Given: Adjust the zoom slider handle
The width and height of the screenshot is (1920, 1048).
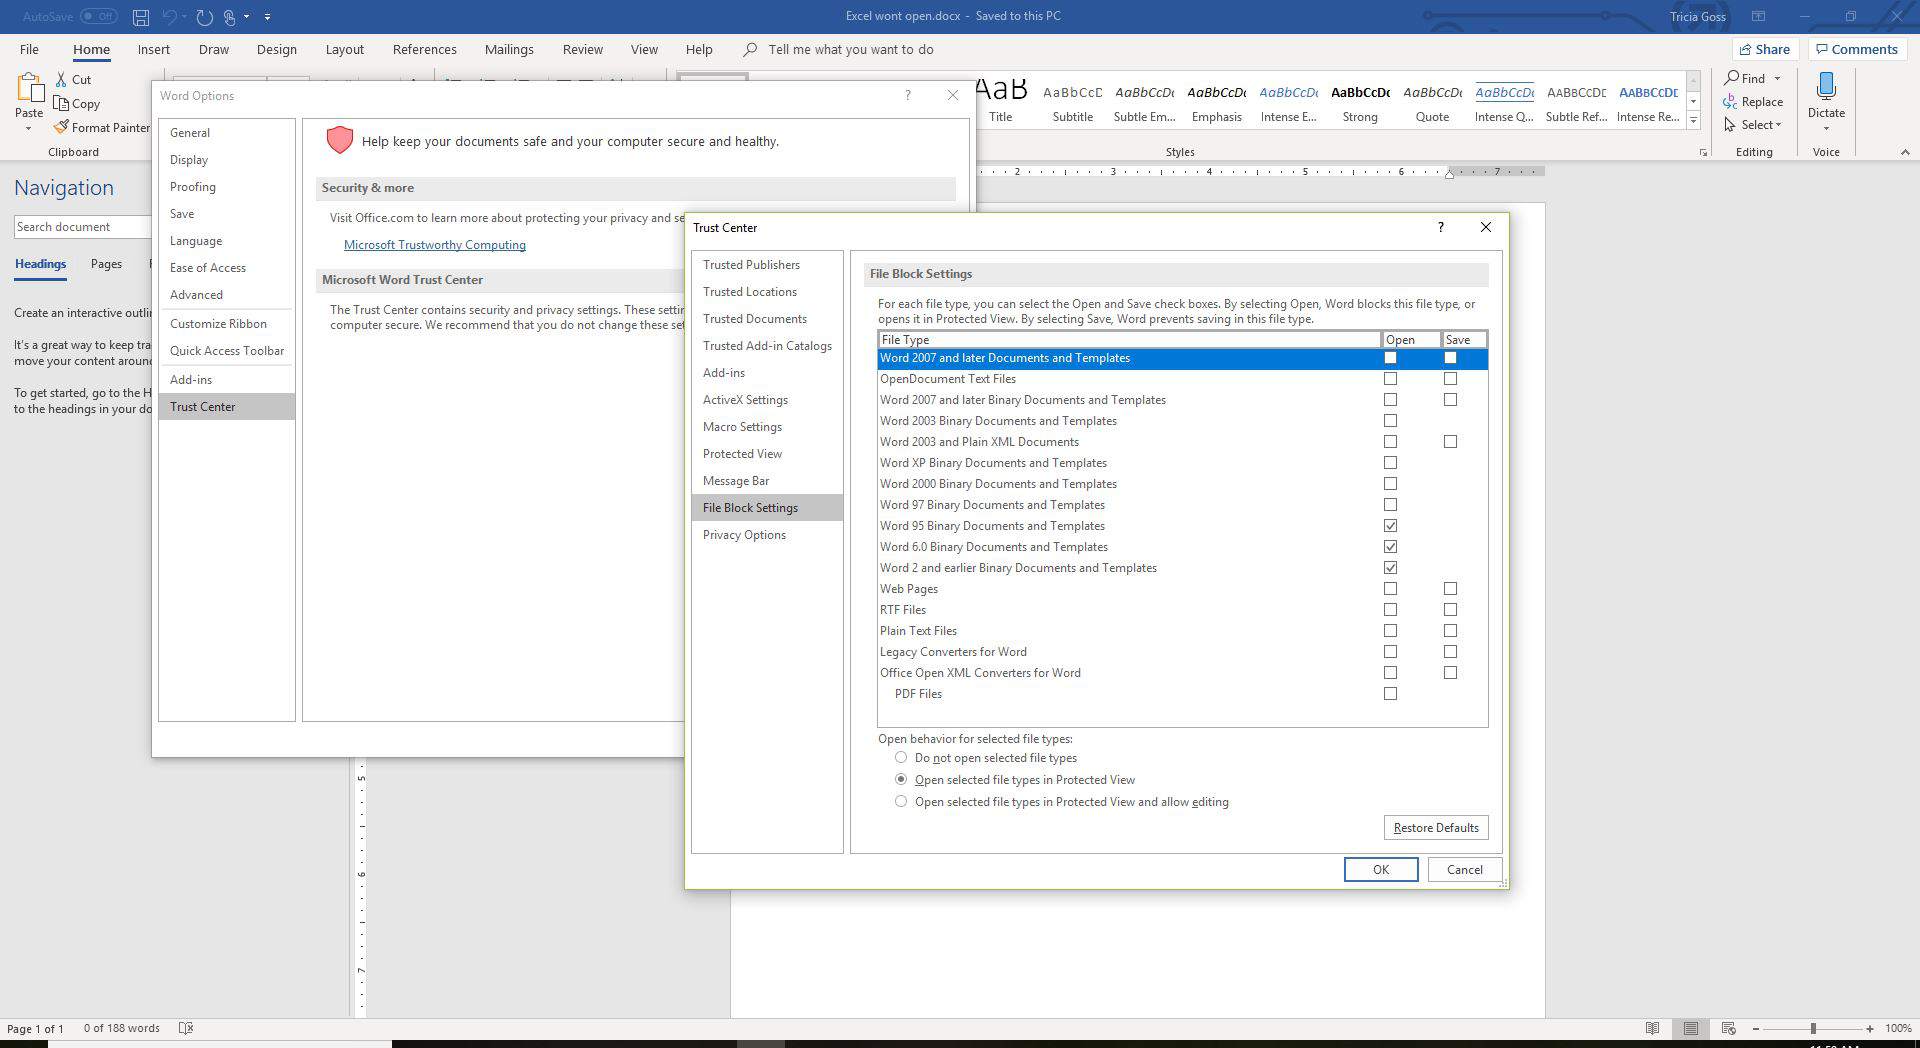Looking at the screenshot, I should coord(1812,1028).
